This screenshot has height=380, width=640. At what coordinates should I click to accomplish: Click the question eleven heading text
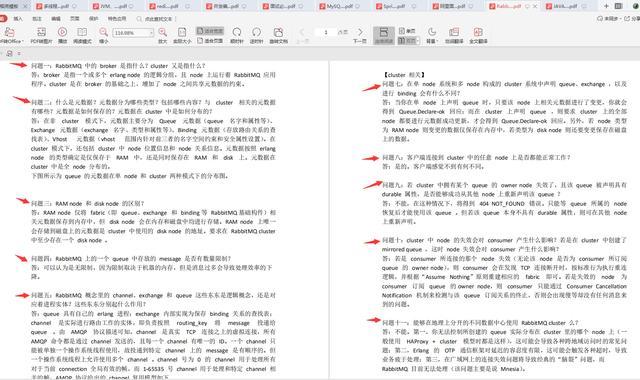coord(480,322)
